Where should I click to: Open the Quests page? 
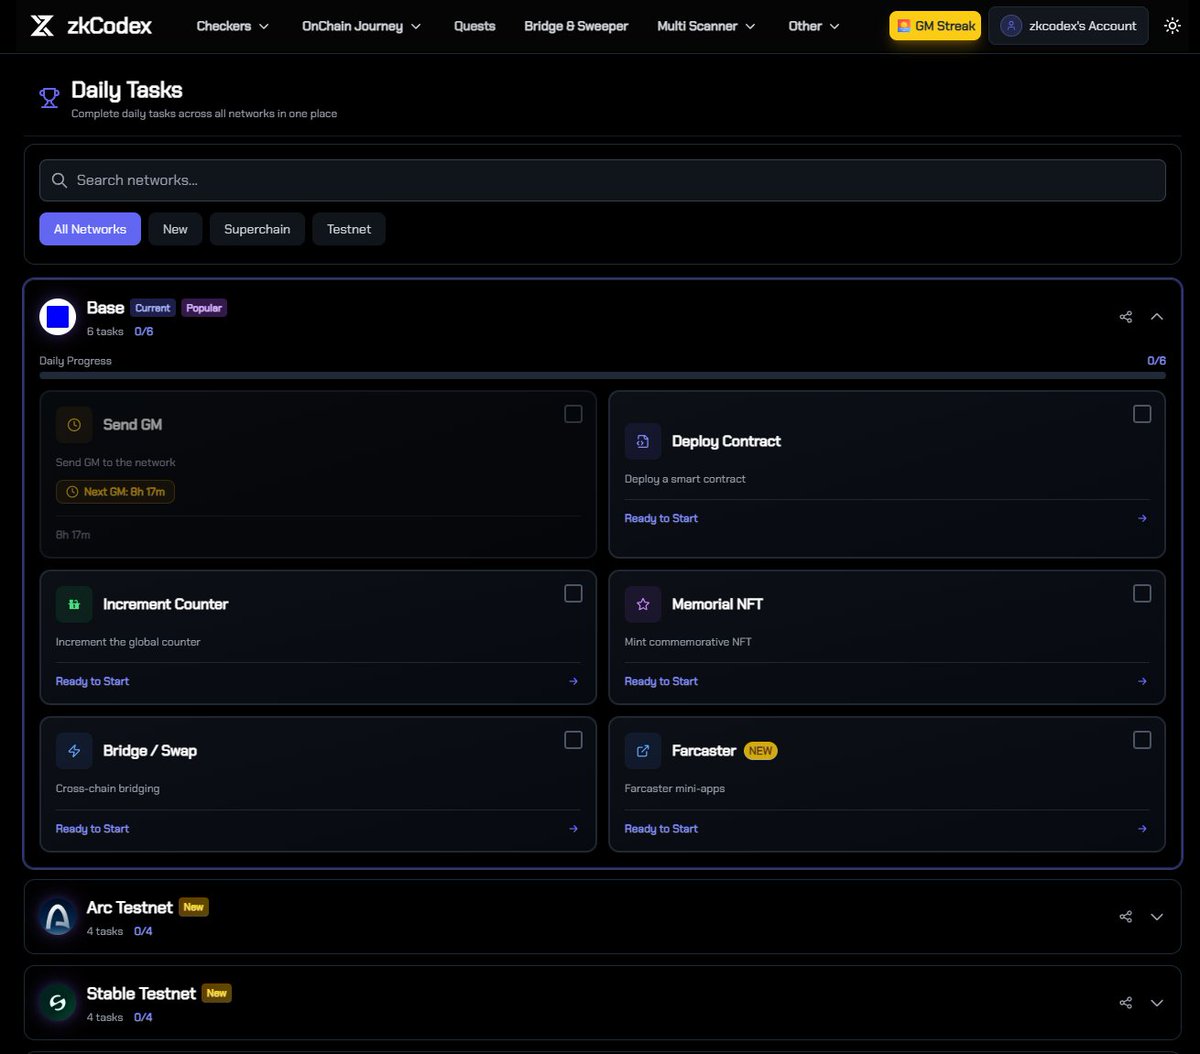tap(474, 26)
